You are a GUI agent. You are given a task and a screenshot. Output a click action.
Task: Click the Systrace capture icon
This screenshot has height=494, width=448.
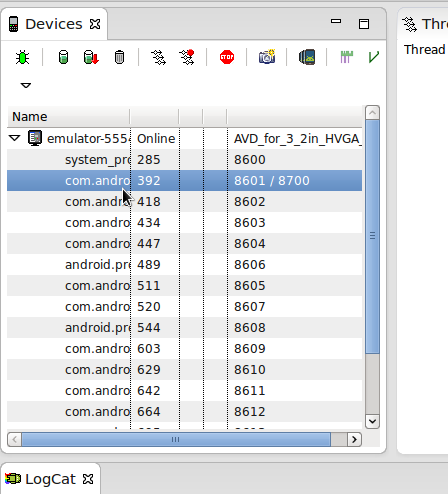[346, 57]
